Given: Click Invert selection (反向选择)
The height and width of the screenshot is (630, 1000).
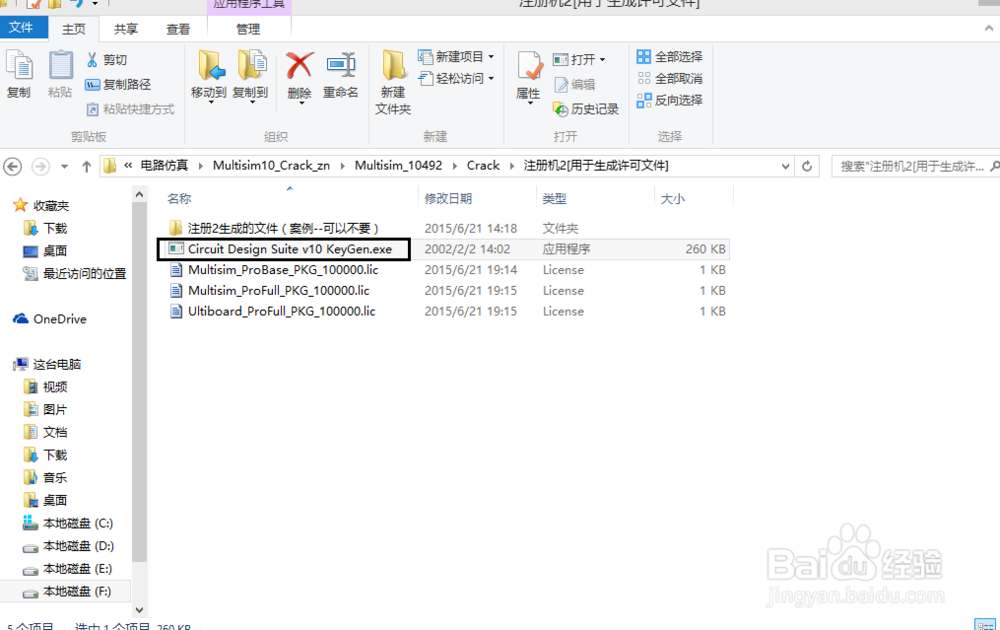Looking at the screenshot, I should tap(670, 100).
